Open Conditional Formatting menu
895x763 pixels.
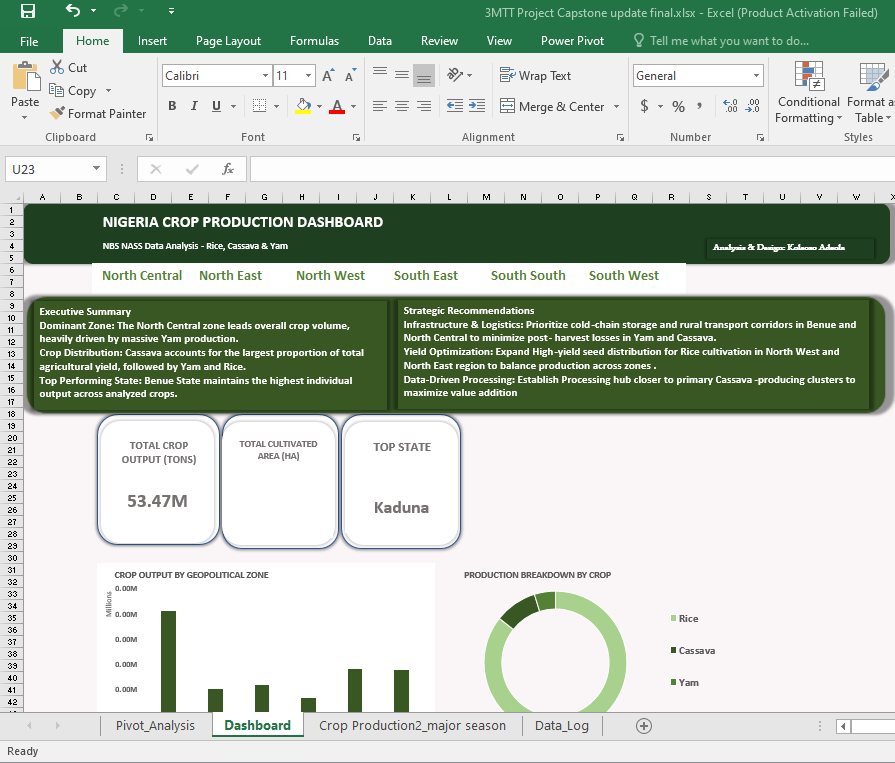[x=808, y=92]
